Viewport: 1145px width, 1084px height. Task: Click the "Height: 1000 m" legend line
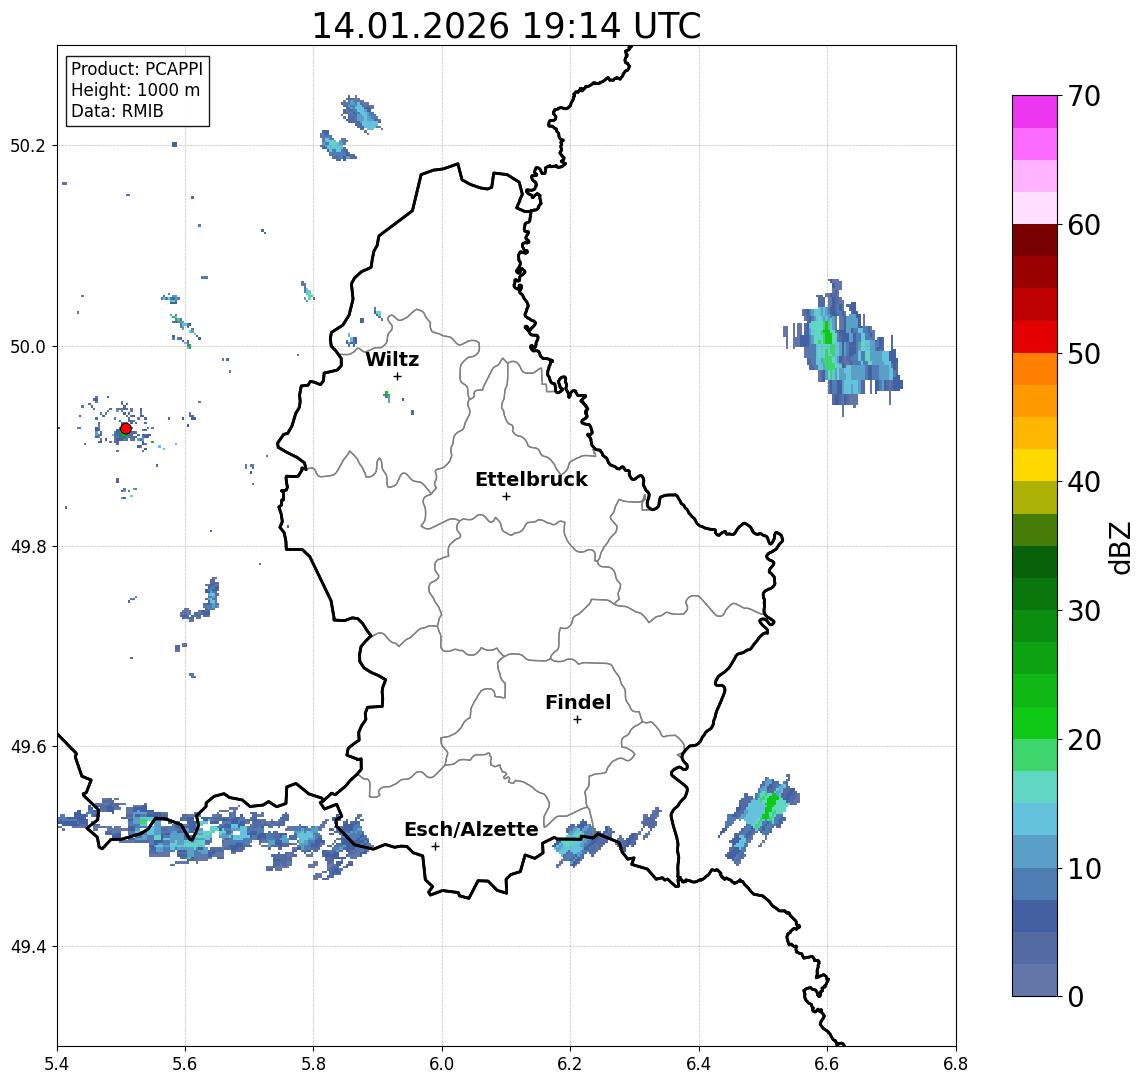(135, 90)
